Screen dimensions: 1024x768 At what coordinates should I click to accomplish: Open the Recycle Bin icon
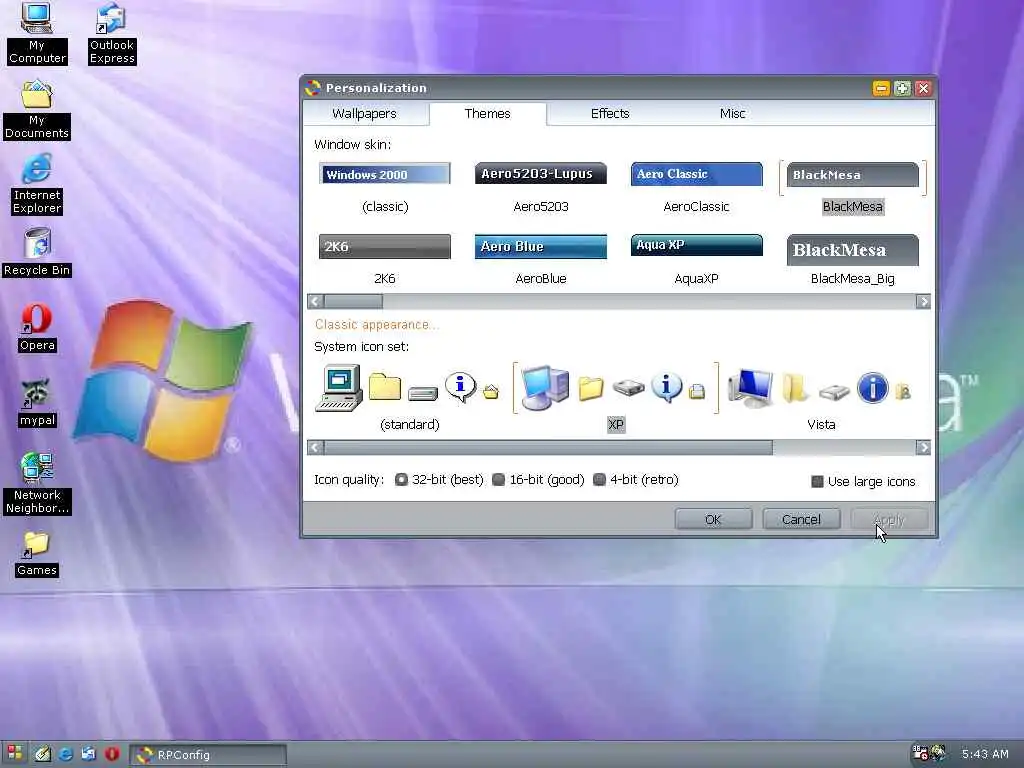[x=37, y=253]
